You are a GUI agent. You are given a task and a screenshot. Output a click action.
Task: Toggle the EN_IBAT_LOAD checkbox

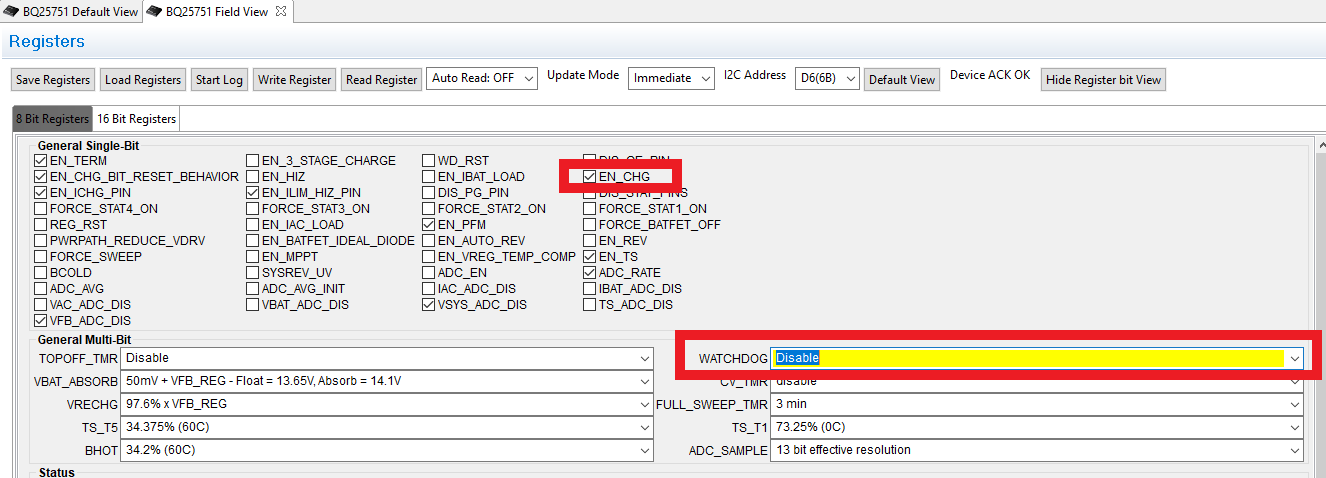[429, 177]
